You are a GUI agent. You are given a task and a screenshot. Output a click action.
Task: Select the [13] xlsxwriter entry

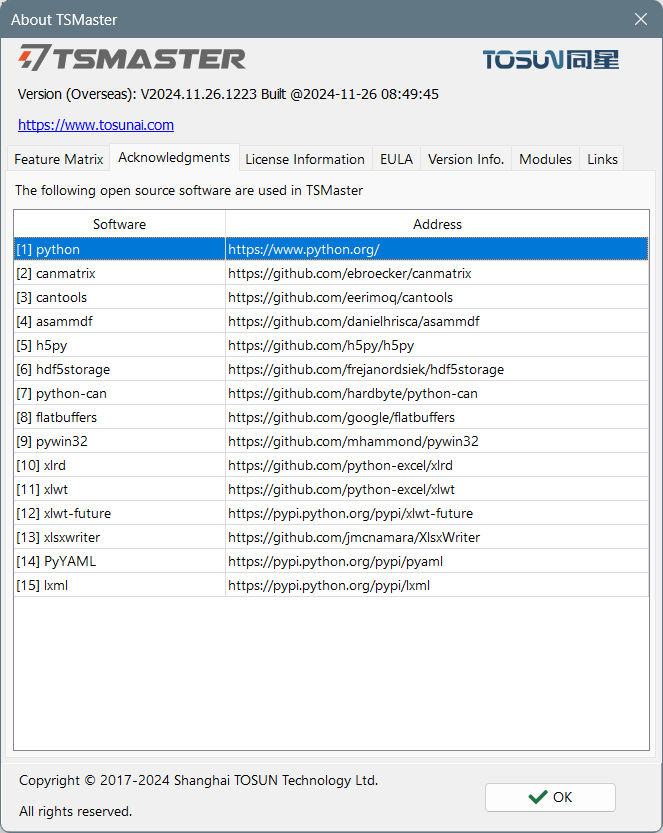pos(120,537)
